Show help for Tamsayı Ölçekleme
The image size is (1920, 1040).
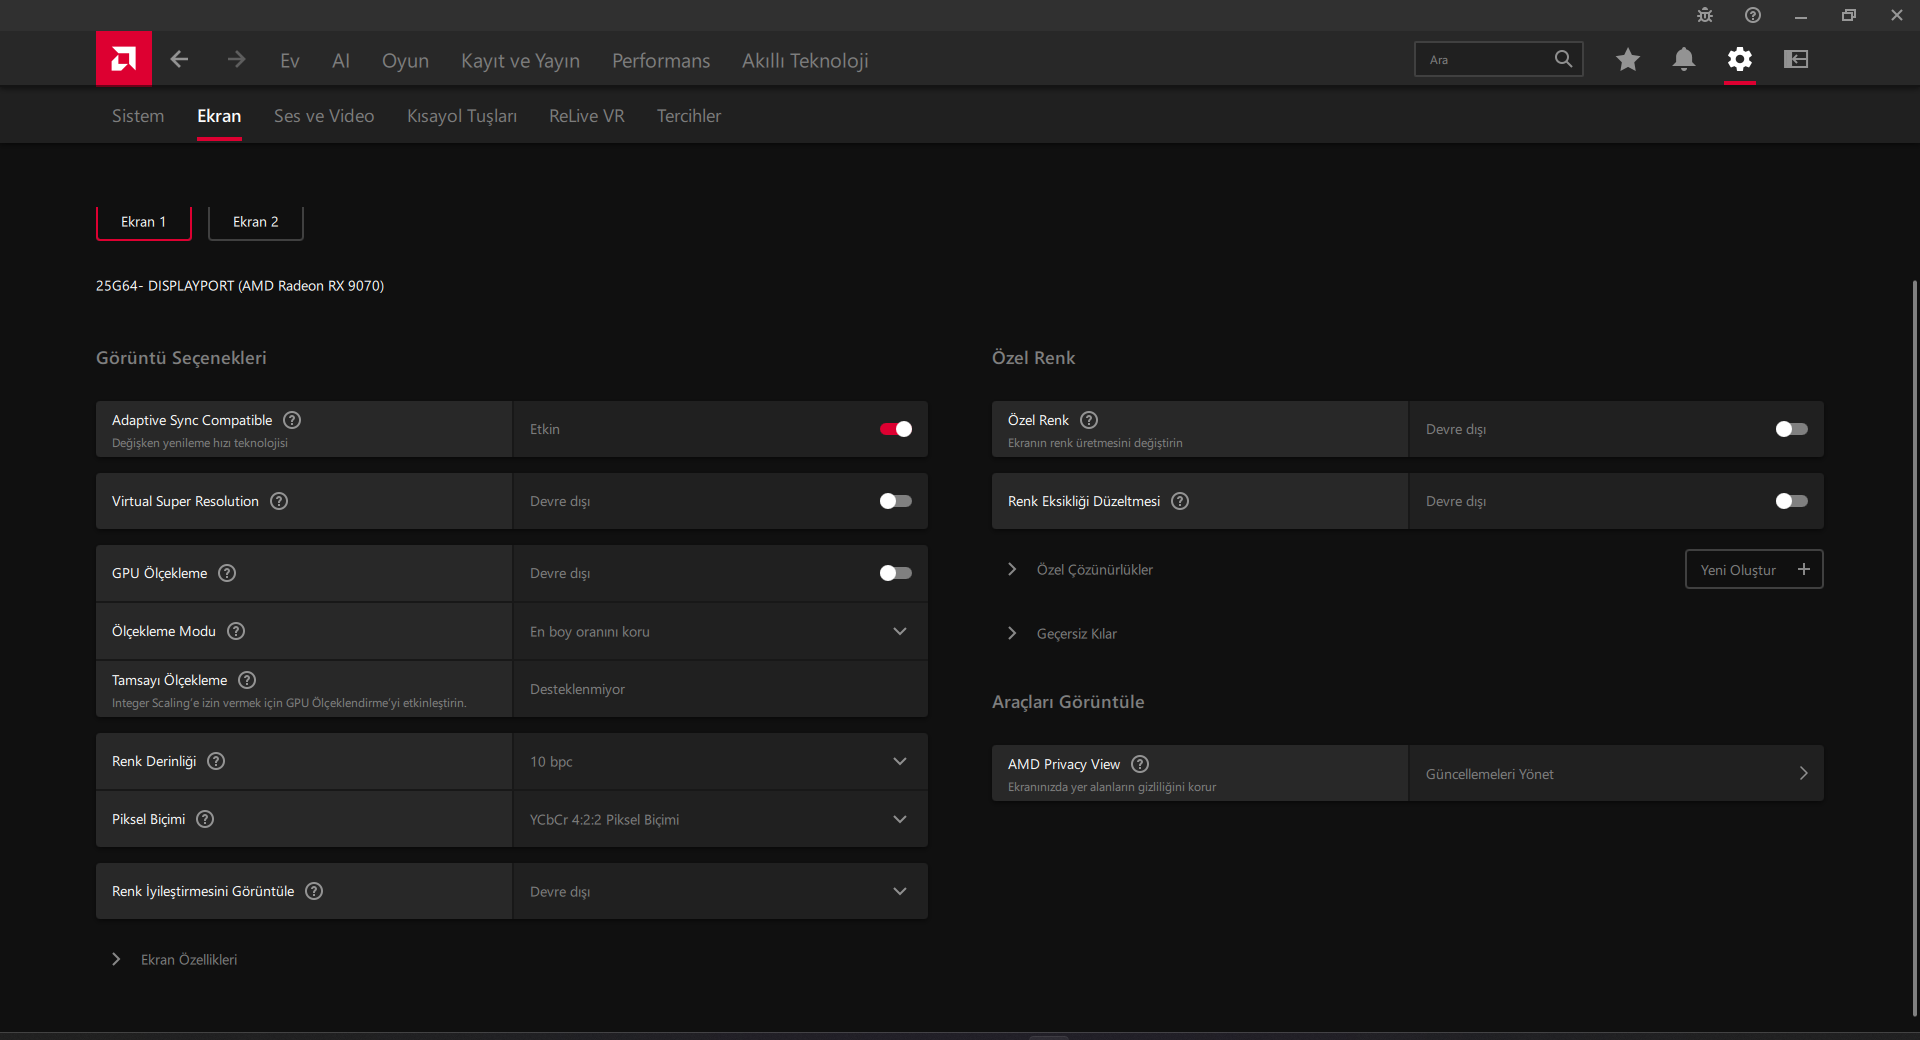pos(247,680)
